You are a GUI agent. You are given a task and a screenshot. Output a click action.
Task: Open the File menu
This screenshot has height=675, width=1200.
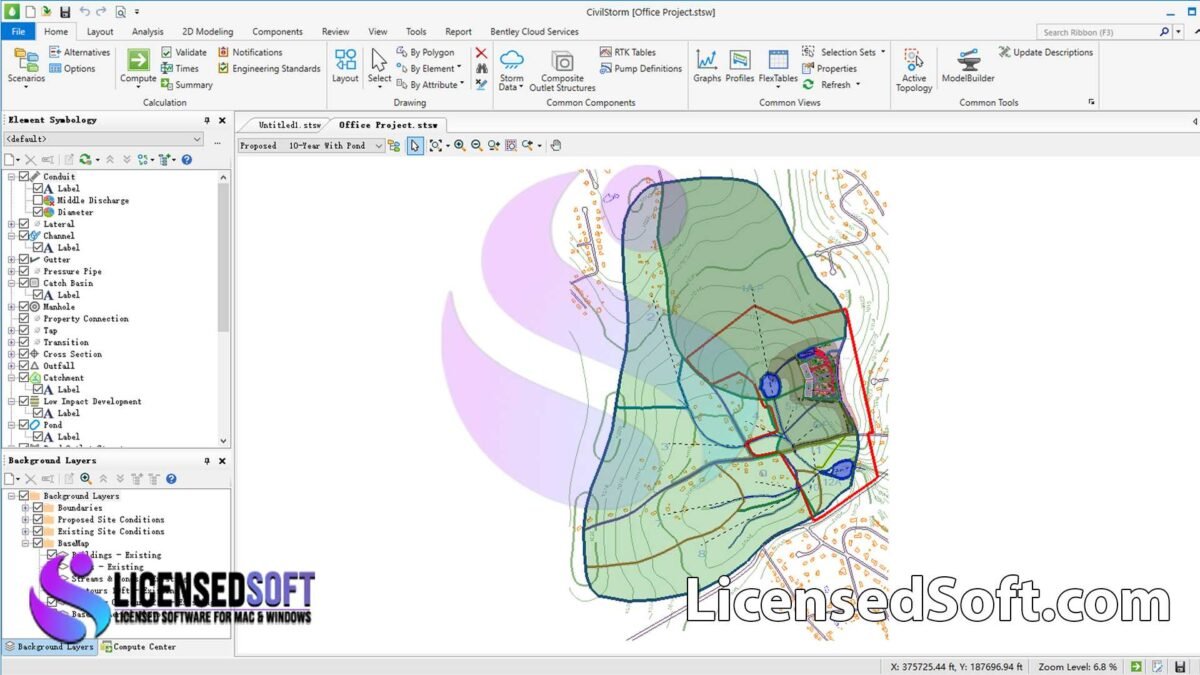click(17, 32)
